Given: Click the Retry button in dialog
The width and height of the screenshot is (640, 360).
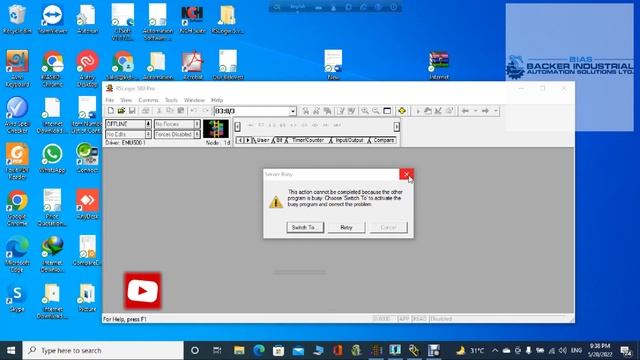Looking at the screenshot, I should click(346, 227).
